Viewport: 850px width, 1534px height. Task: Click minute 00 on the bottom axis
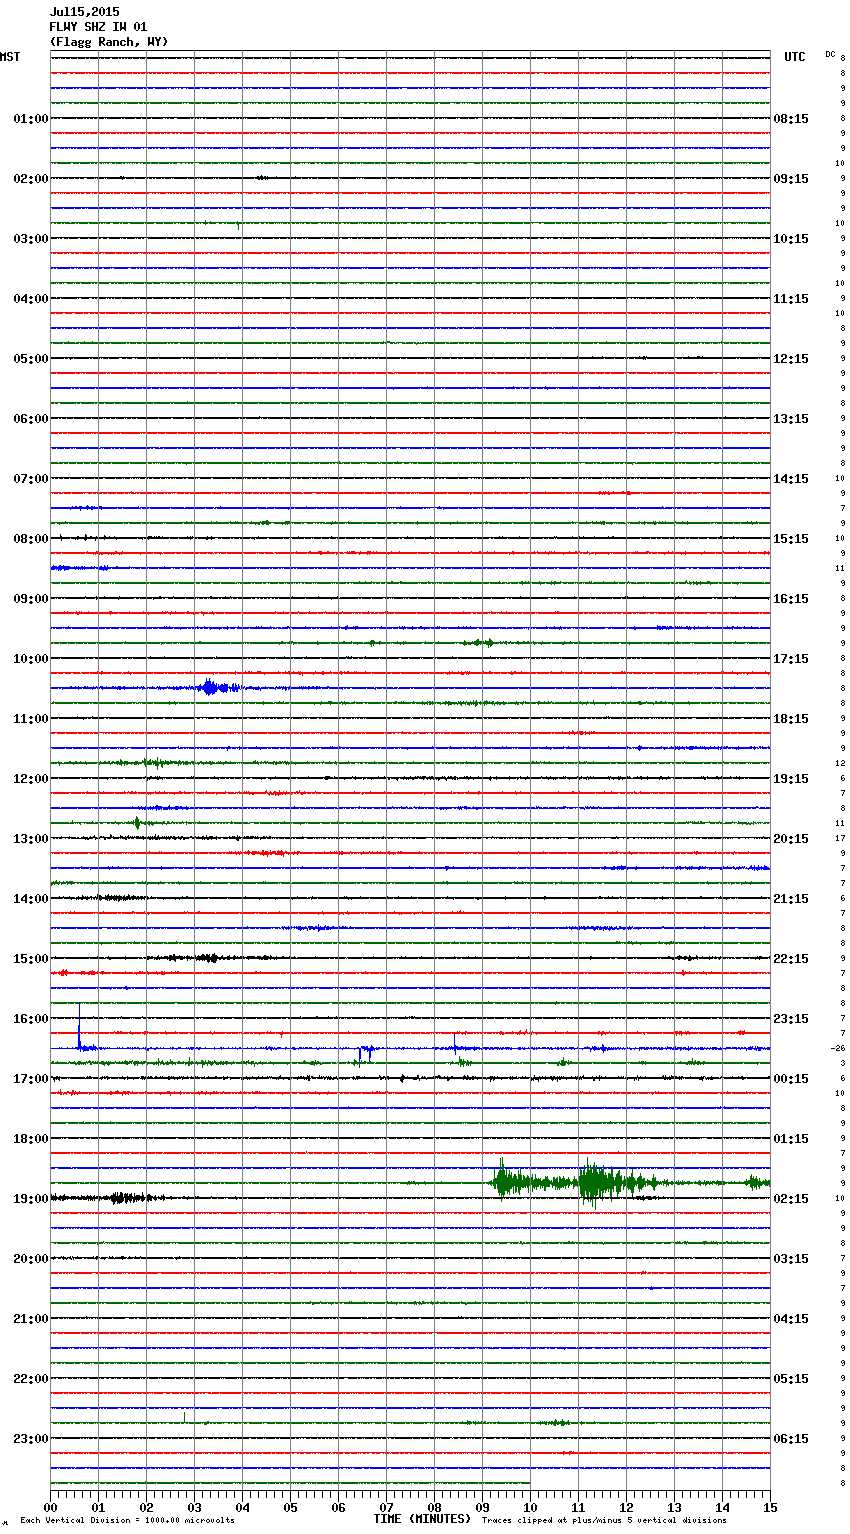tap(50, 1507)
